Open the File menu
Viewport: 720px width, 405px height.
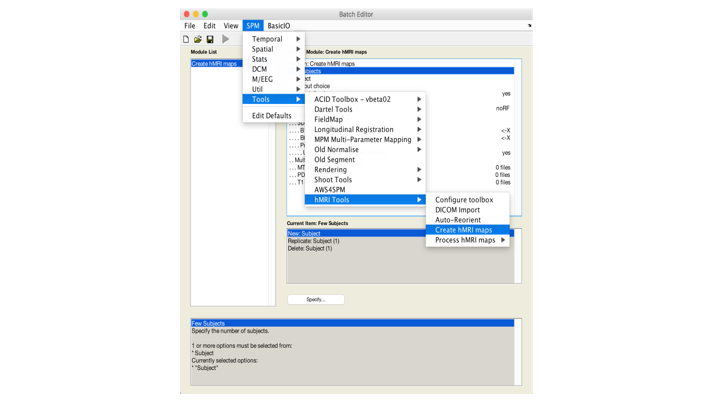point(189,26)
